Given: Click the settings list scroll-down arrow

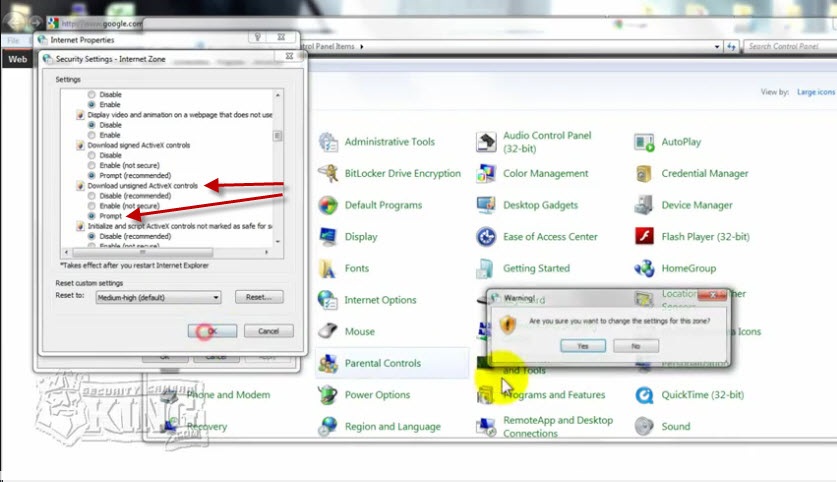Looking at the screenshot, I should [278, 242].
